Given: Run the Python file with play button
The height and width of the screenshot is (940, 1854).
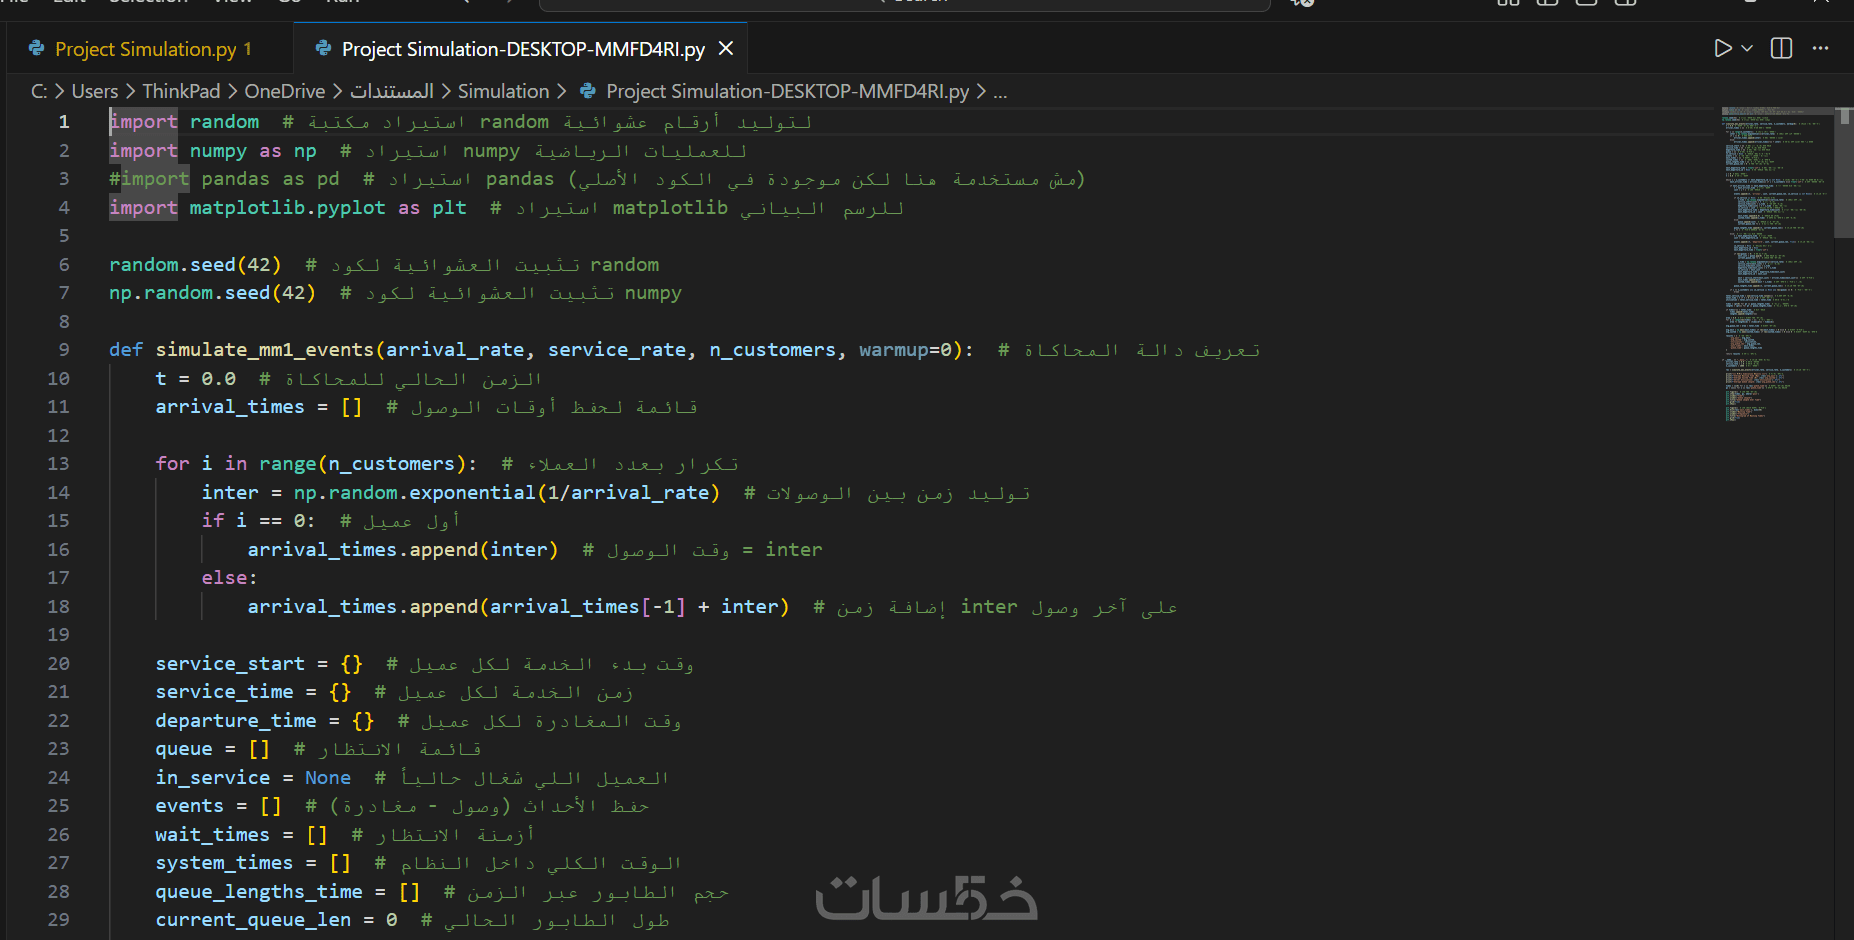Looking at the screenshot, I should [1722, 48].
